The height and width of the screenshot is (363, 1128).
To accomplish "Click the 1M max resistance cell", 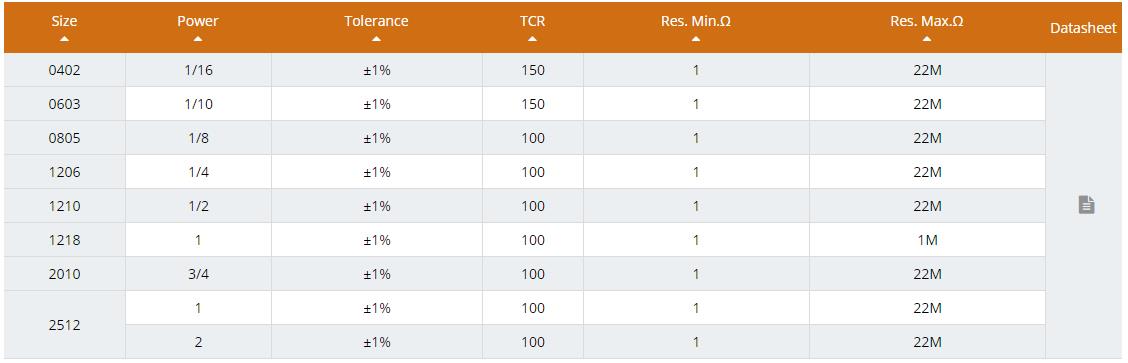I will click(x=927, y=240).
